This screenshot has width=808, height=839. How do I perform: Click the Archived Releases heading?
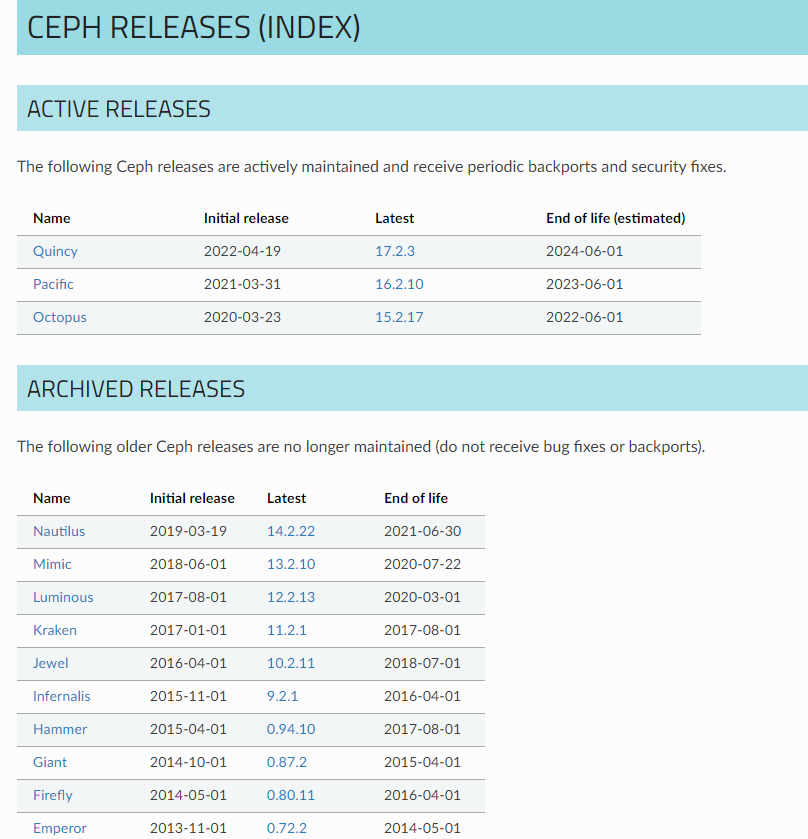[x=136, y=389]
